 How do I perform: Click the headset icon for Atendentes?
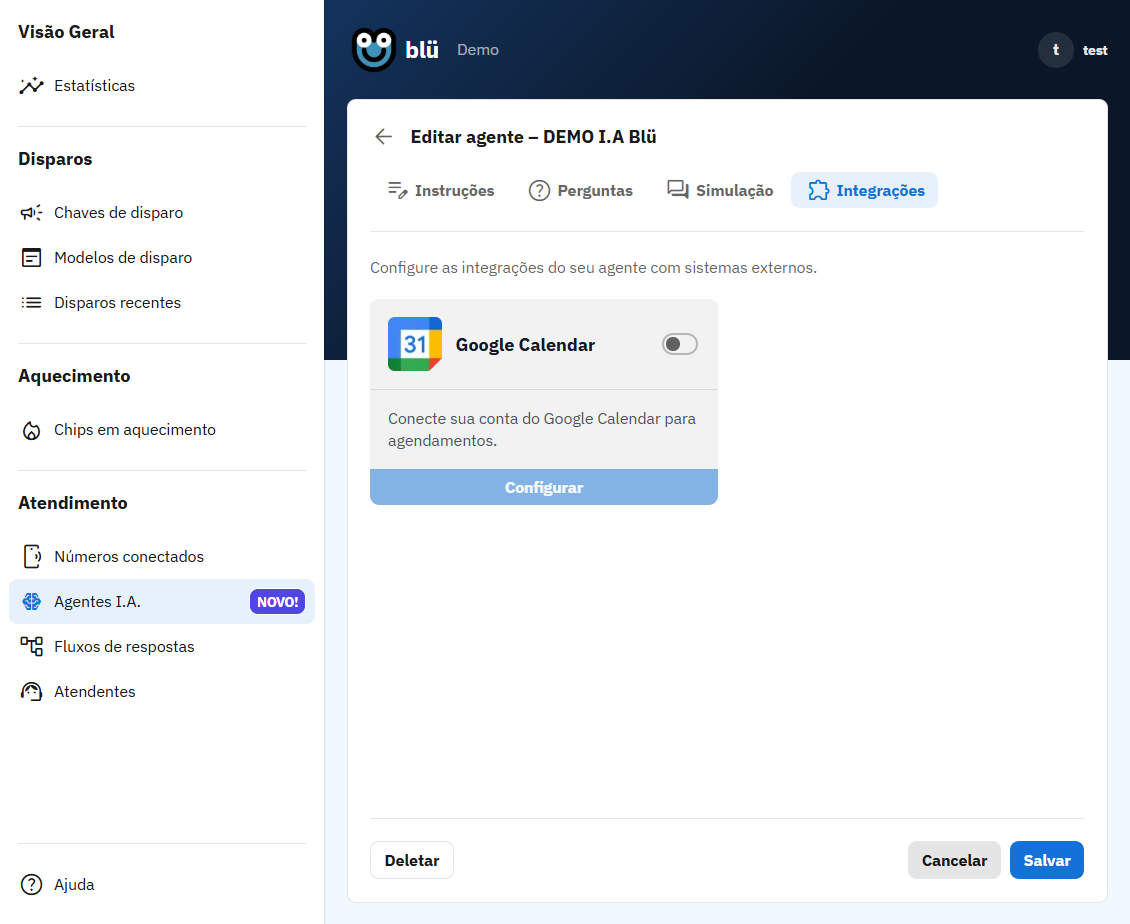tap(31, 692)
